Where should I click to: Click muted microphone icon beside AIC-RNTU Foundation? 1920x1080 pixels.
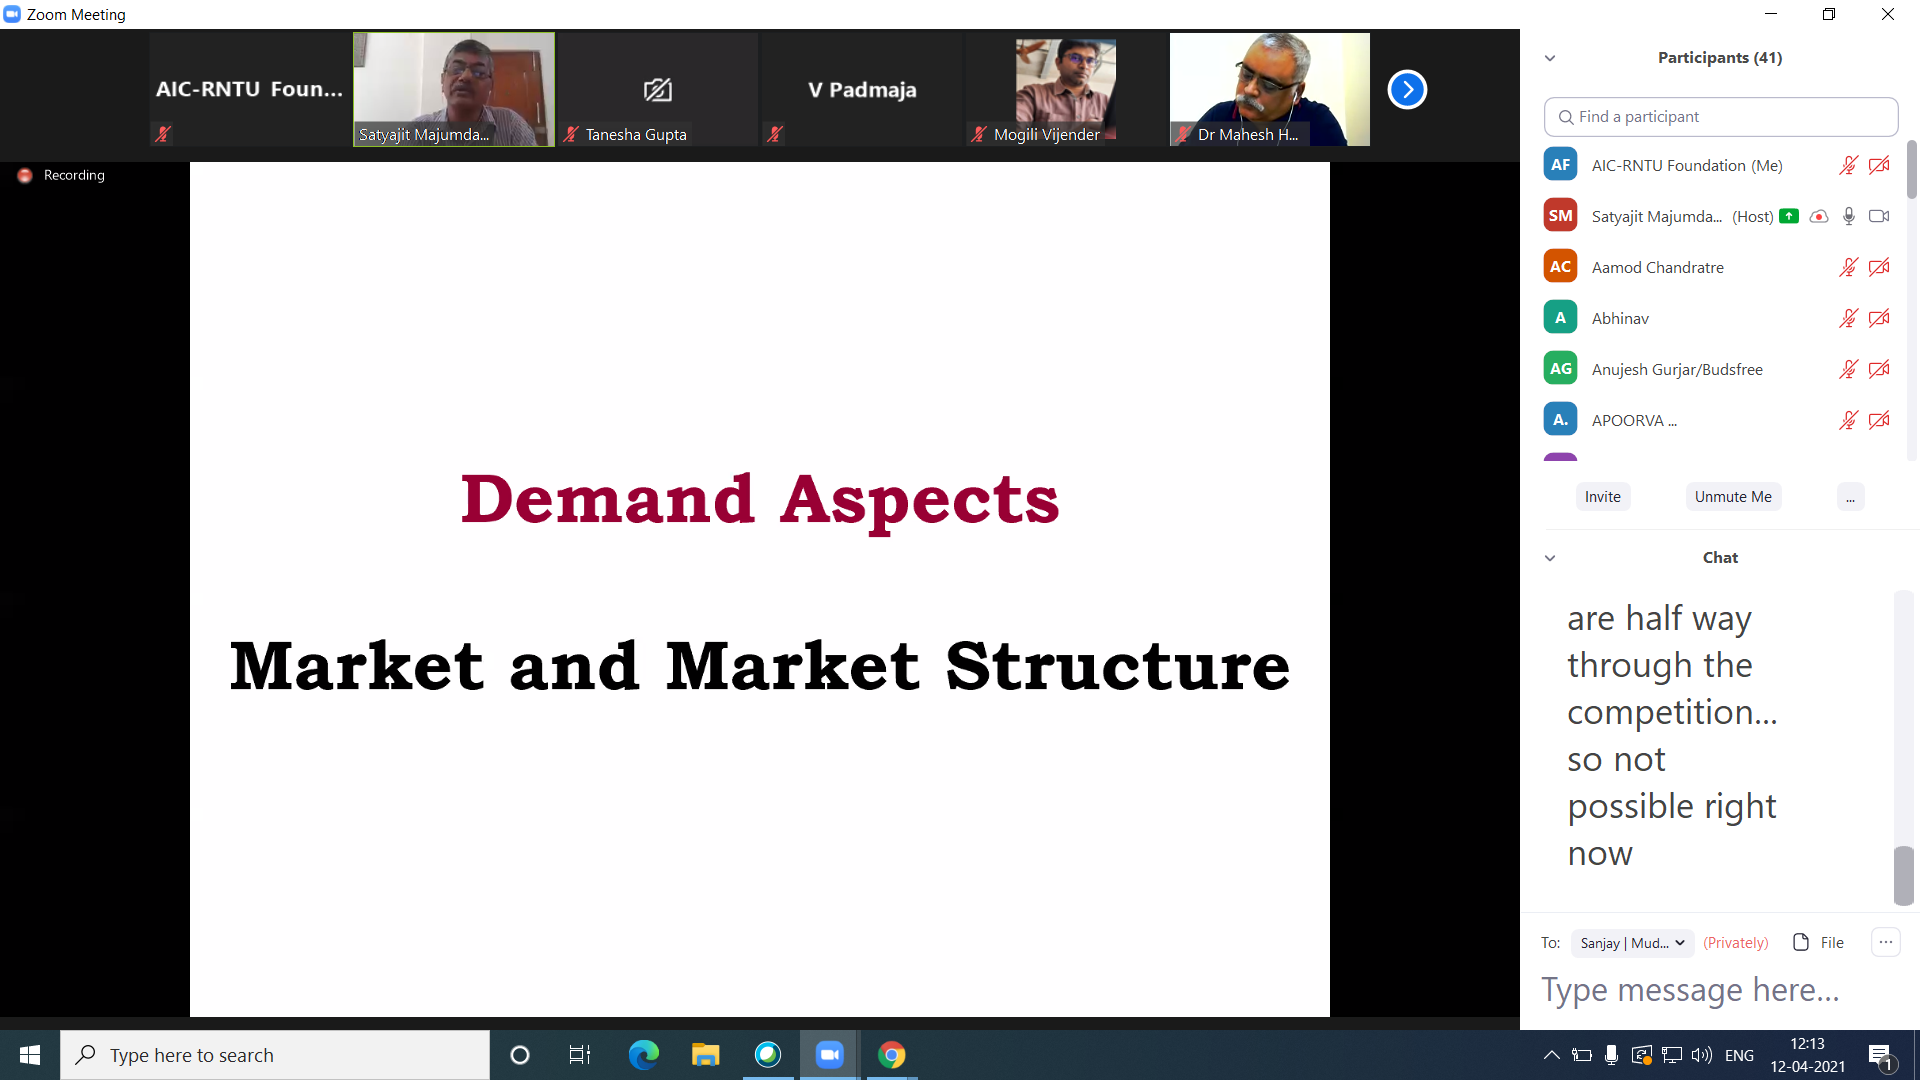(1848, 165)
